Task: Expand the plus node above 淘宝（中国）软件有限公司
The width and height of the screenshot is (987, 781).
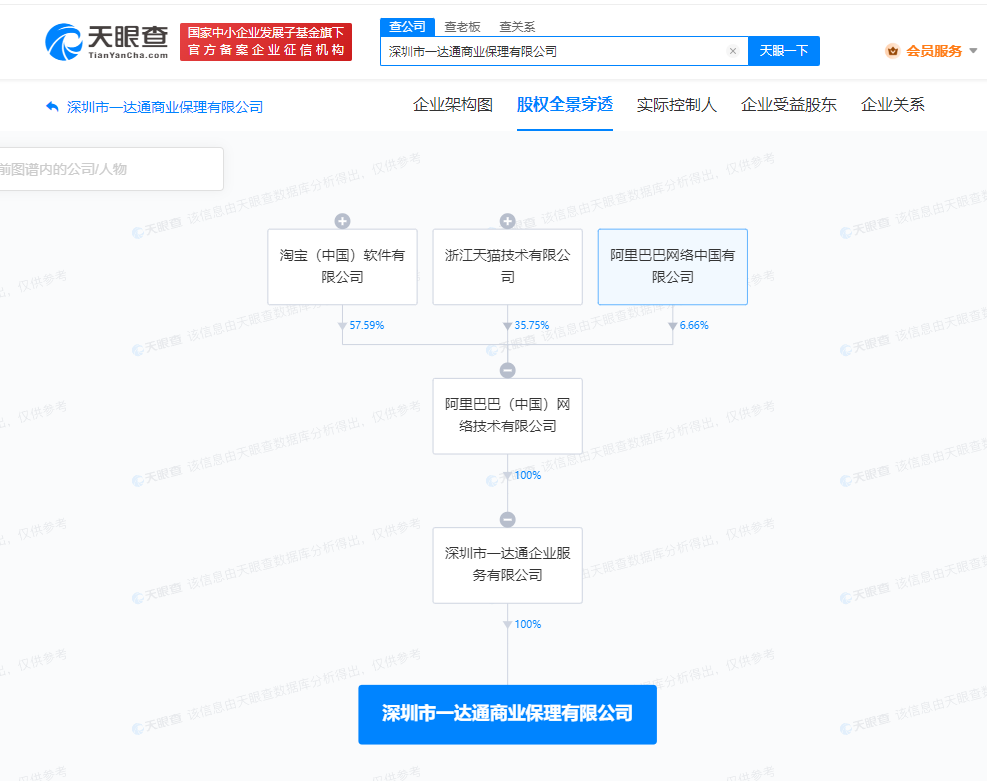Action: coord(342,221)
